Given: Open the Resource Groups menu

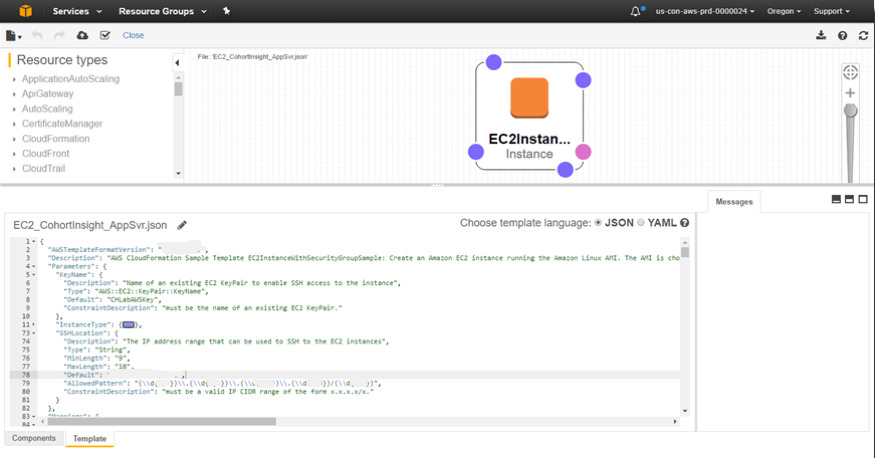Looking at the screenshot, I should [162, 11].
